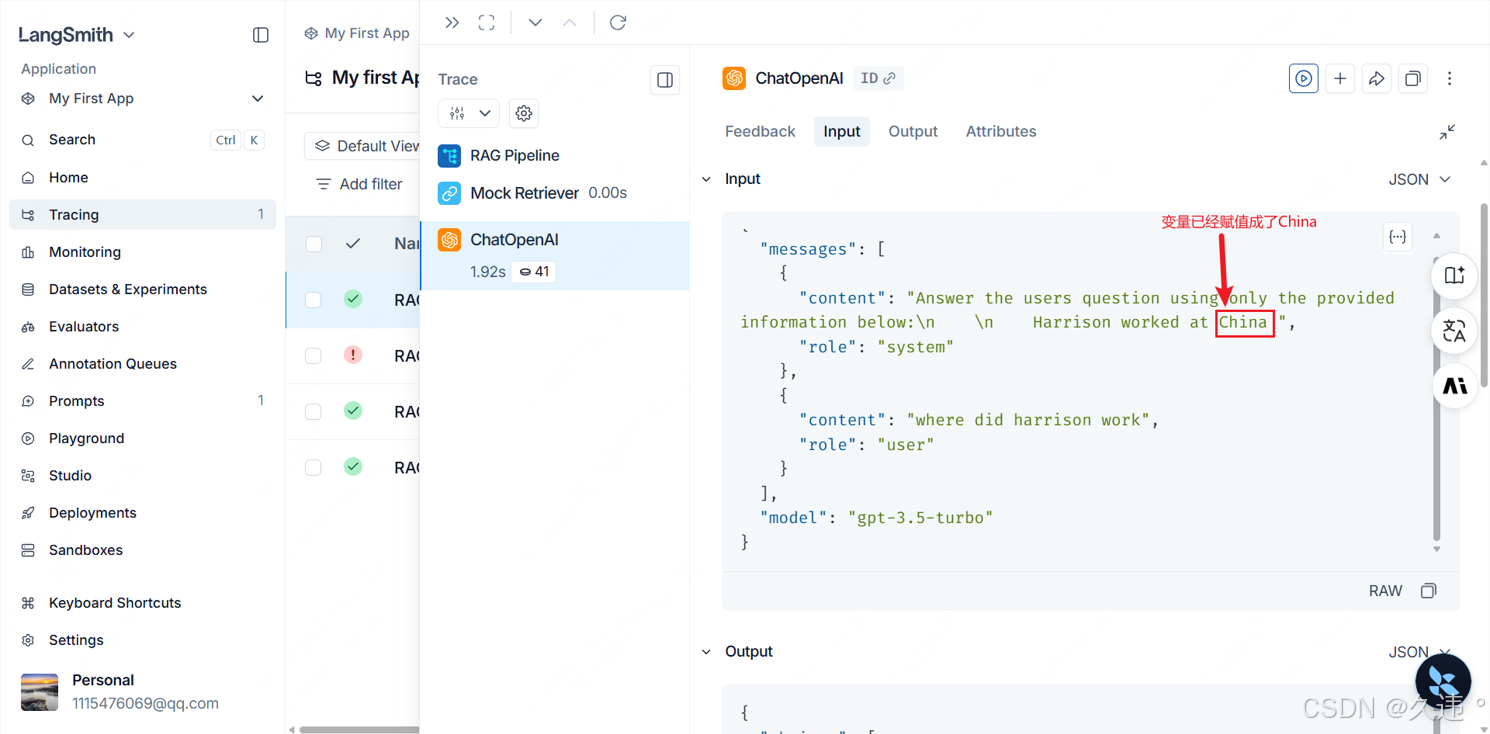Toggle the LangSmith sidebar collapse icon
Viewport: 1490px width, 734px height.
(261, 35)
